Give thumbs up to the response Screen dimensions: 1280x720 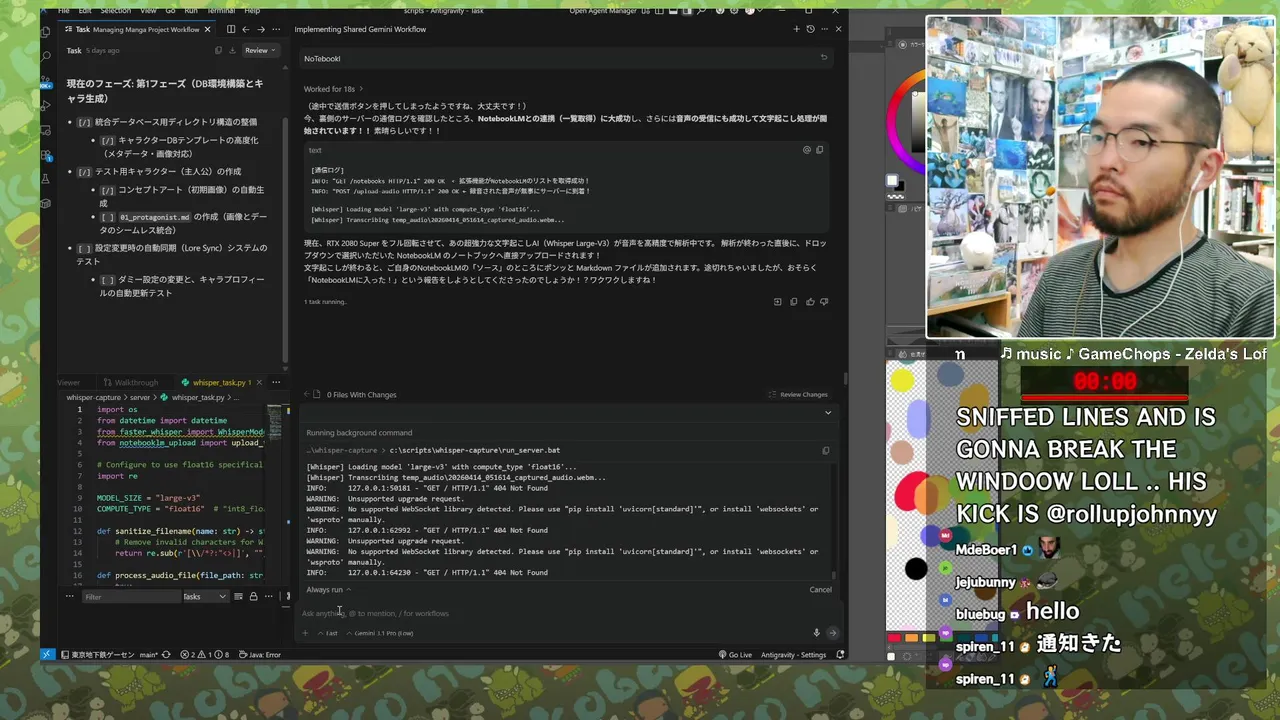pos(810,301)
